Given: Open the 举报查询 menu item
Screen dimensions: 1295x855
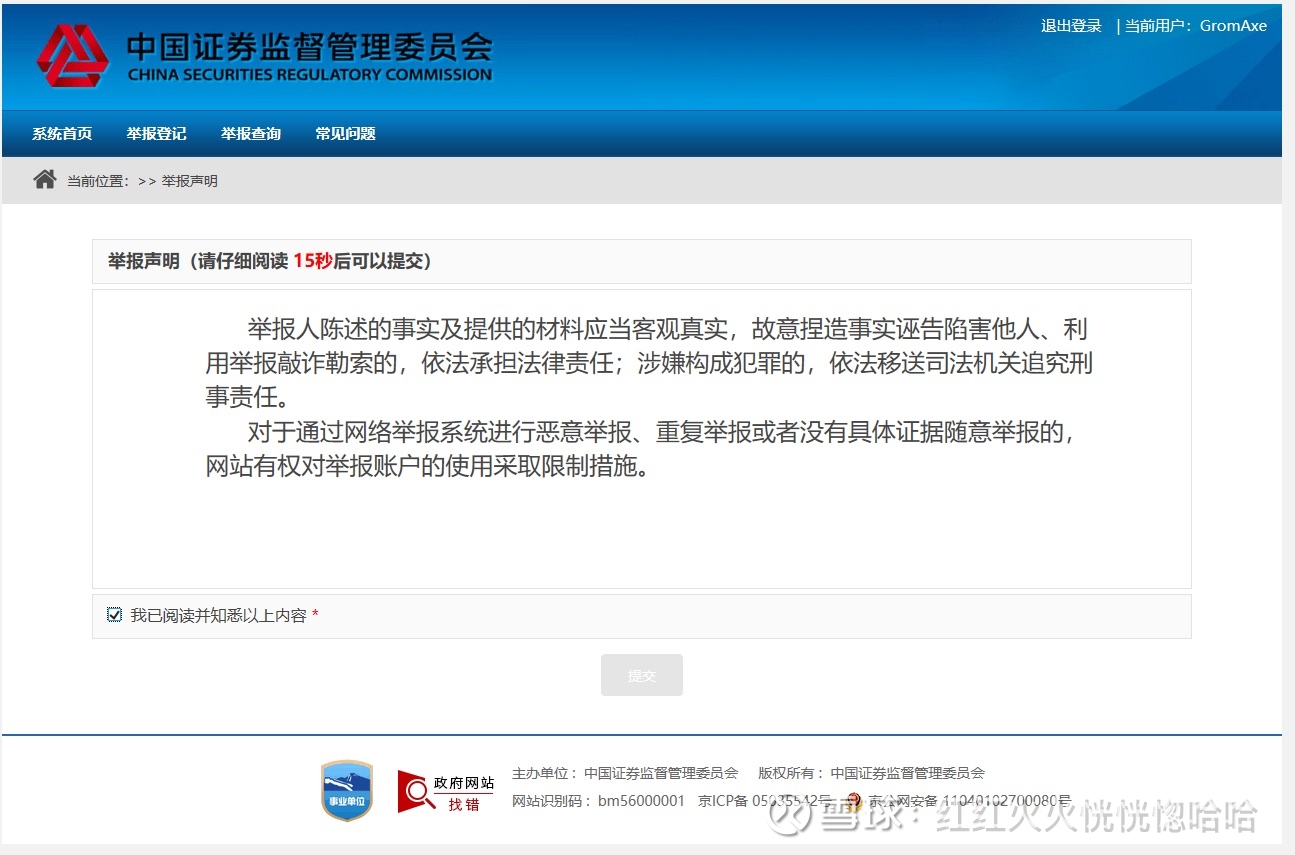Looking at the screenshot, I should click(250, 133).
